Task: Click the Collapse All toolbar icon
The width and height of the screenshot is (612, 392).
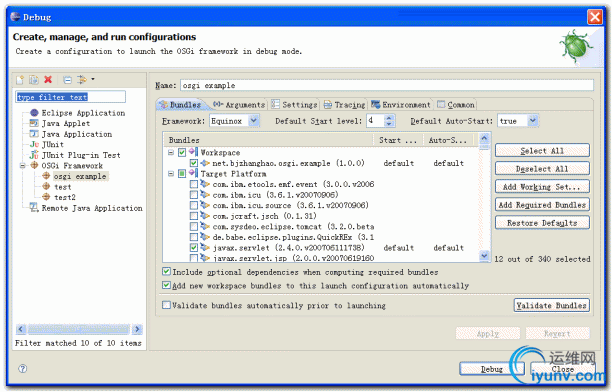Action: [x=68, y=80]
